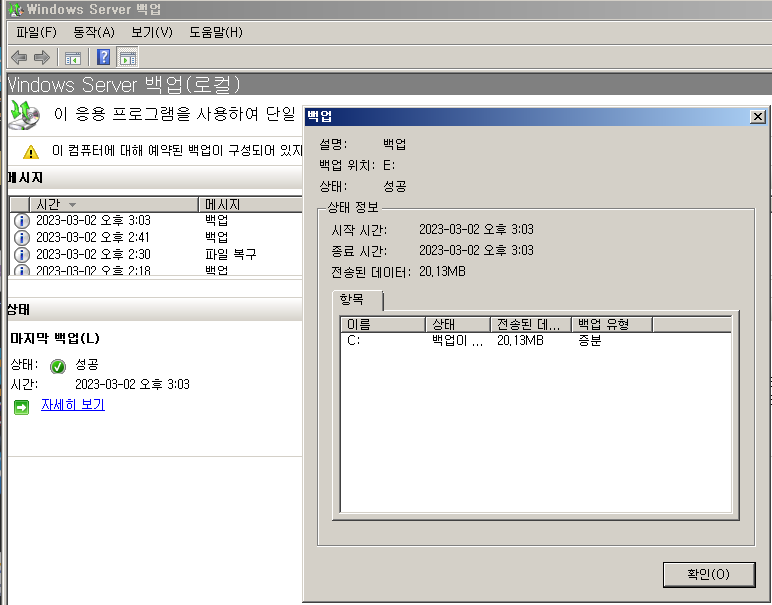Click the dialog start time value 오후 3:03
Image resolution: width=772 pixels, height=605 pixels.
point(476,229)
